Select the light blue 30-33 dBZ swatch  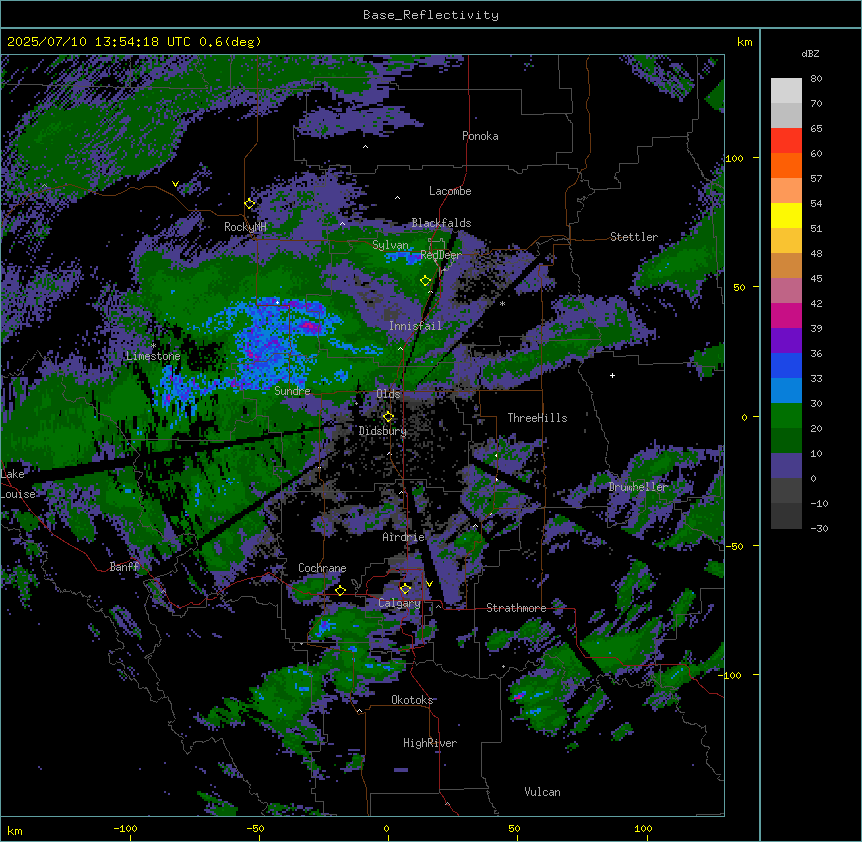tap(786, 391)
